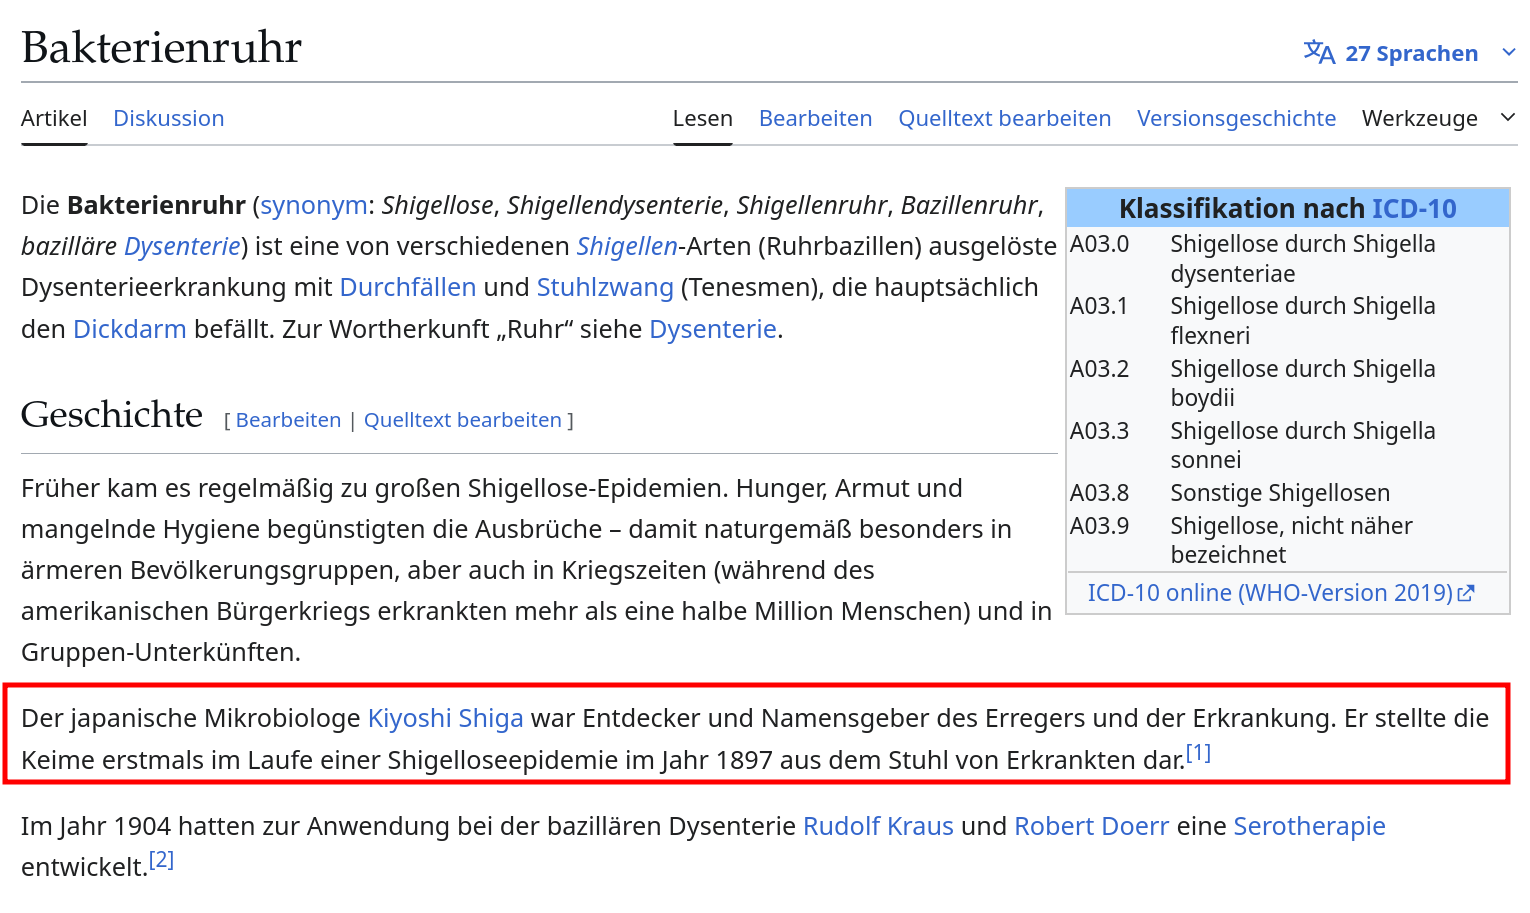Open the Rudolf Kraus link

[878, 826]
